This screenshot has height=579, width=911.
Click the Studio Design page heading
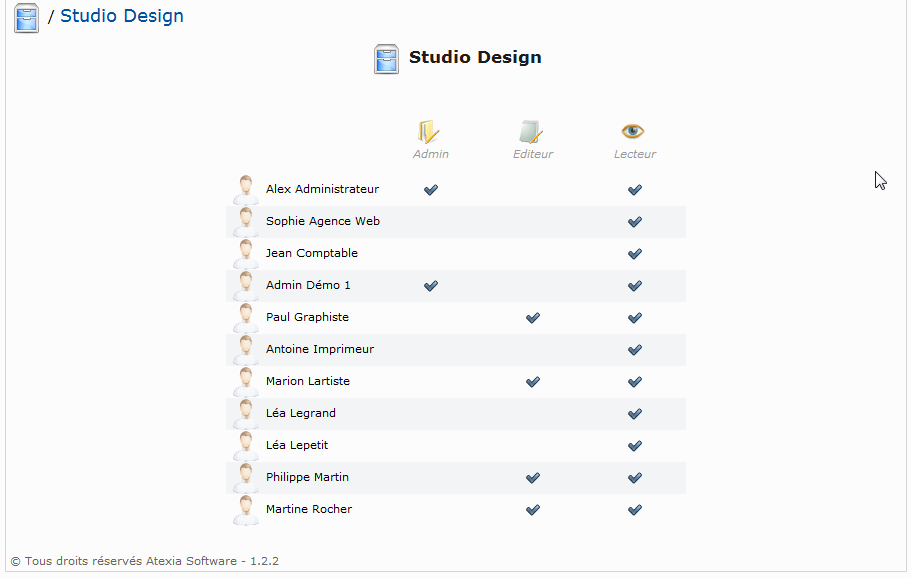tap(475, 57)
